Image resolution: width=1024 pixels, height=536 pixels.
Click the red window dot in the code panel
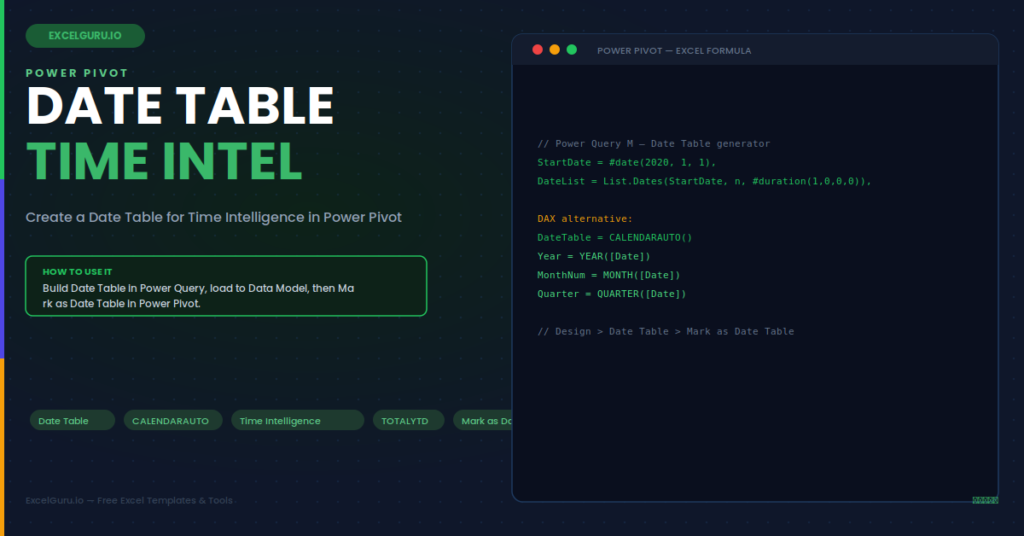click(537, 50)
